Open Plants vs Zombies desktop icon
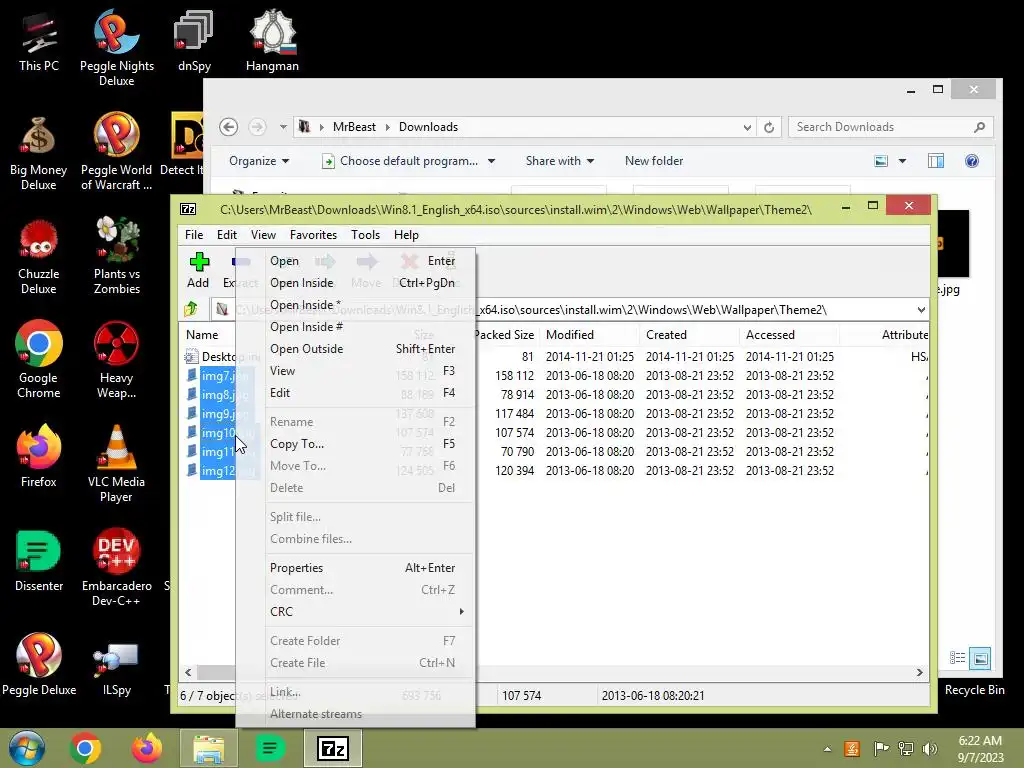This screenshot has width=1024, height=768. [117, 256]
